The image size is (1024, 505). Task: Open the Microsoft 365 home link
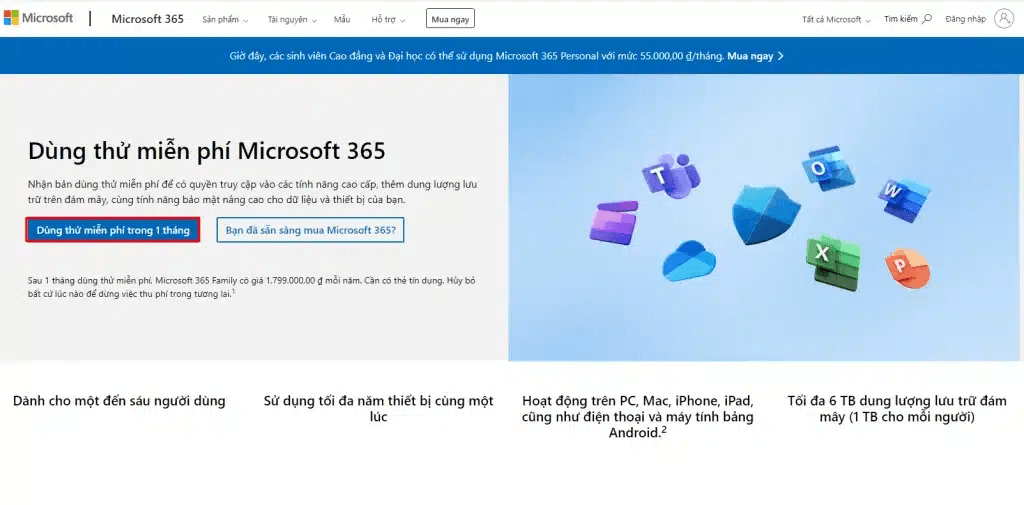(148, 19)
